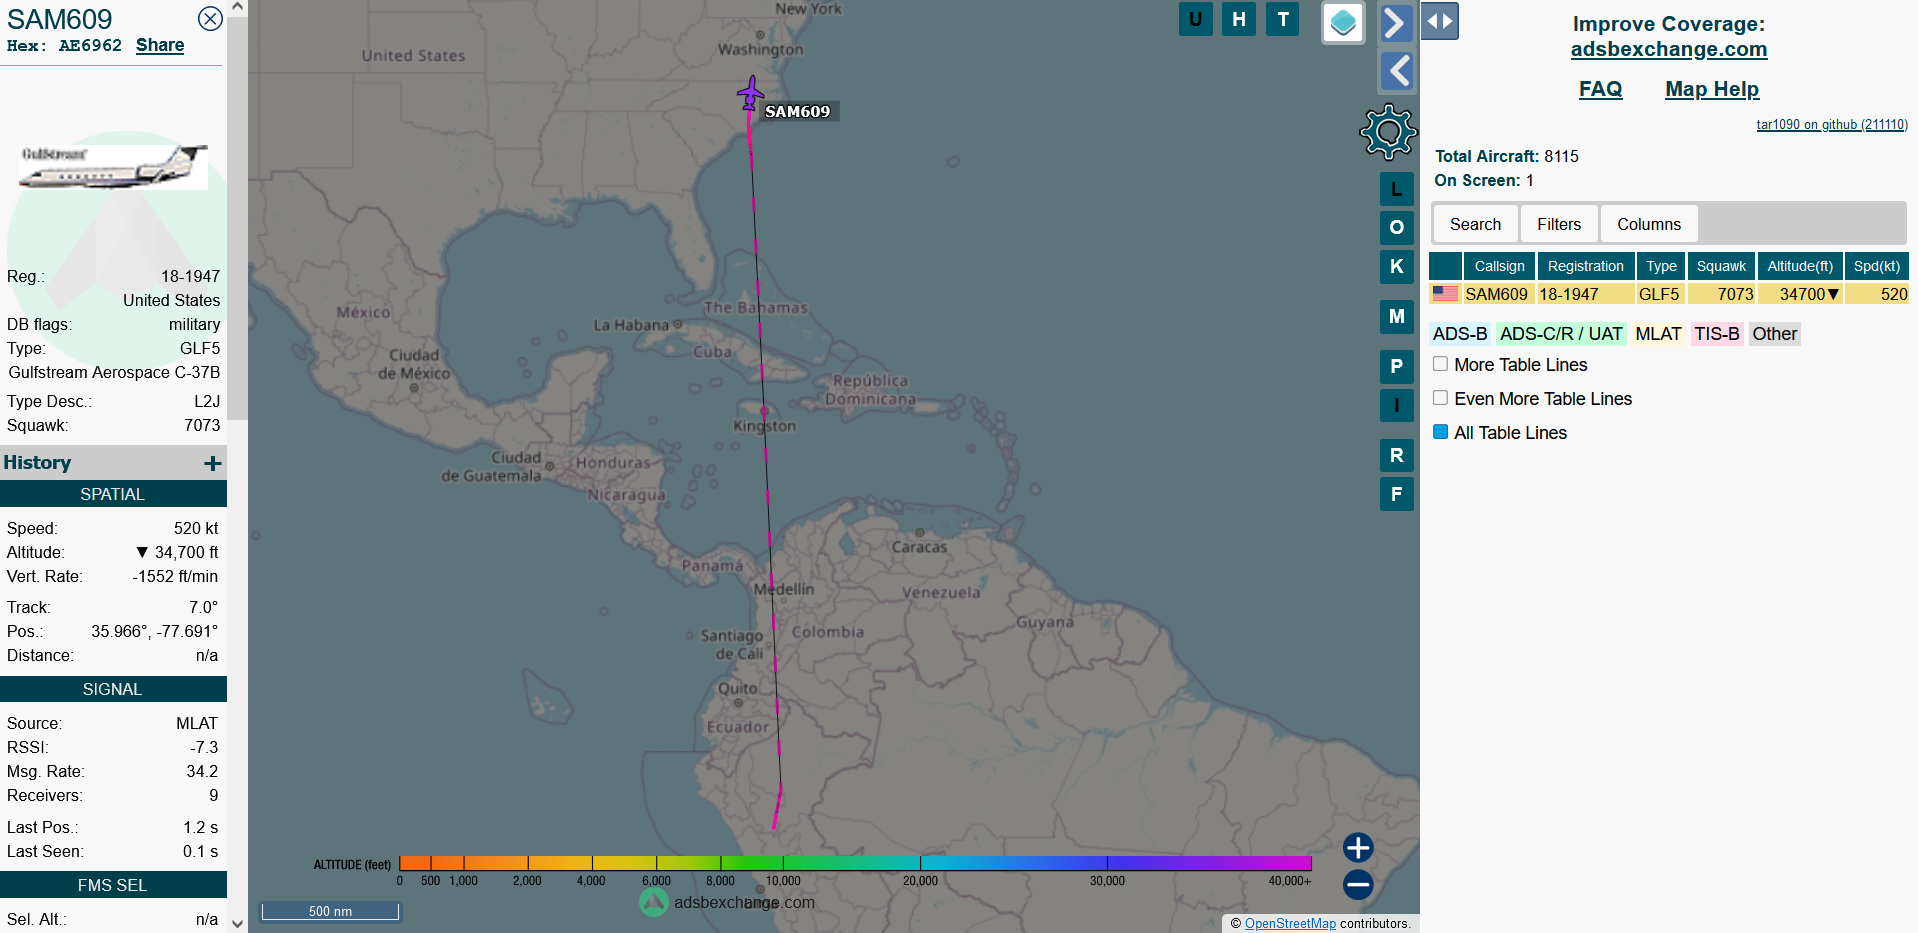1918x933 pixels.
Task: Enable Even More Table Lines checkbox
Action: coord(1440,398)
